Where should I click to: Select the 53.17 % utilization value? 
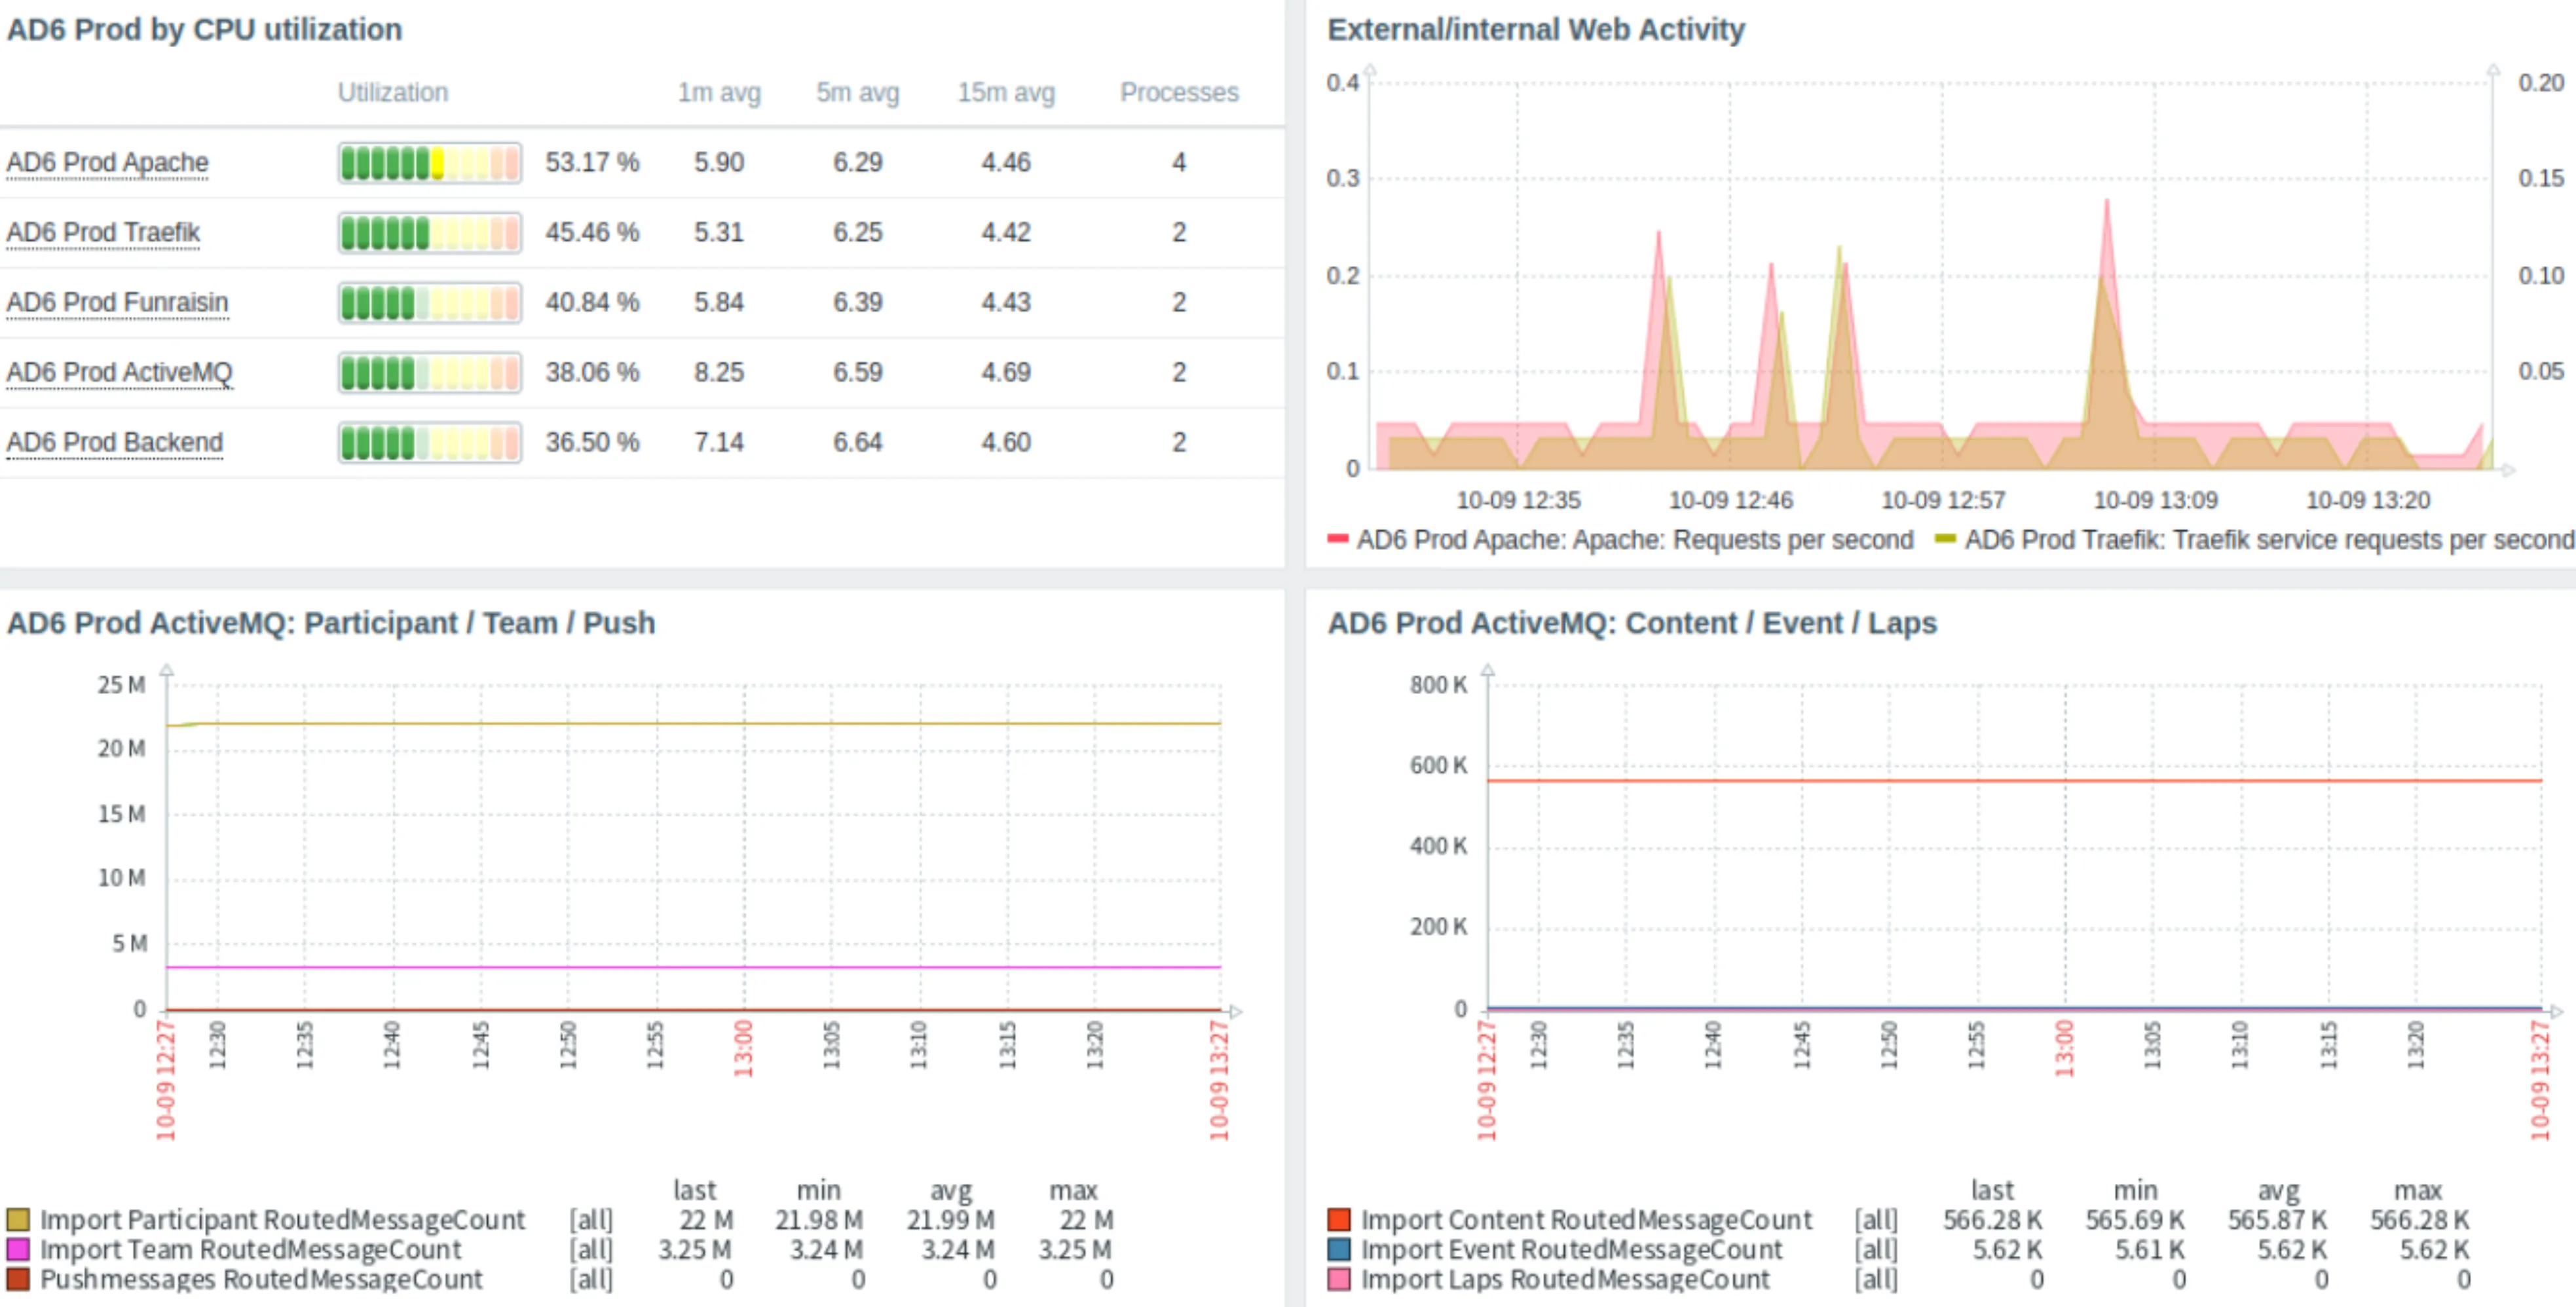(x=592, y=162)
